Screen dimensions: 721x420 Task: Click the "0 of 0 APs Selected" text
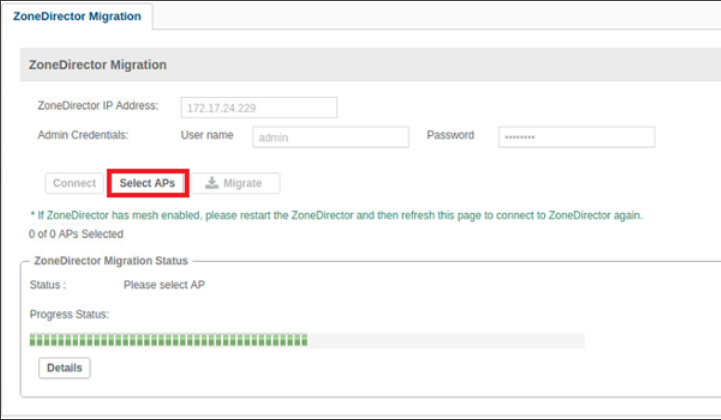pos(76,234)
